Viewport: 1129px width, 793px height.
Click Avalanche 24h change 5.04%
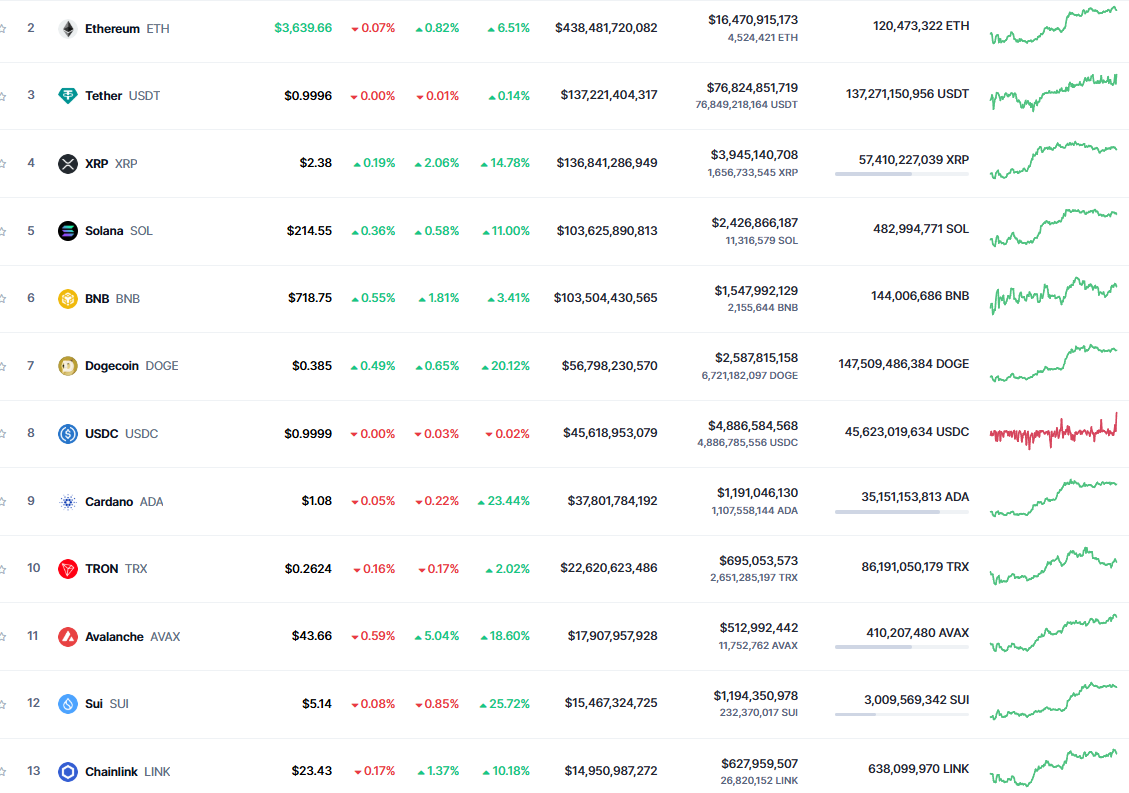pos(437,636)
